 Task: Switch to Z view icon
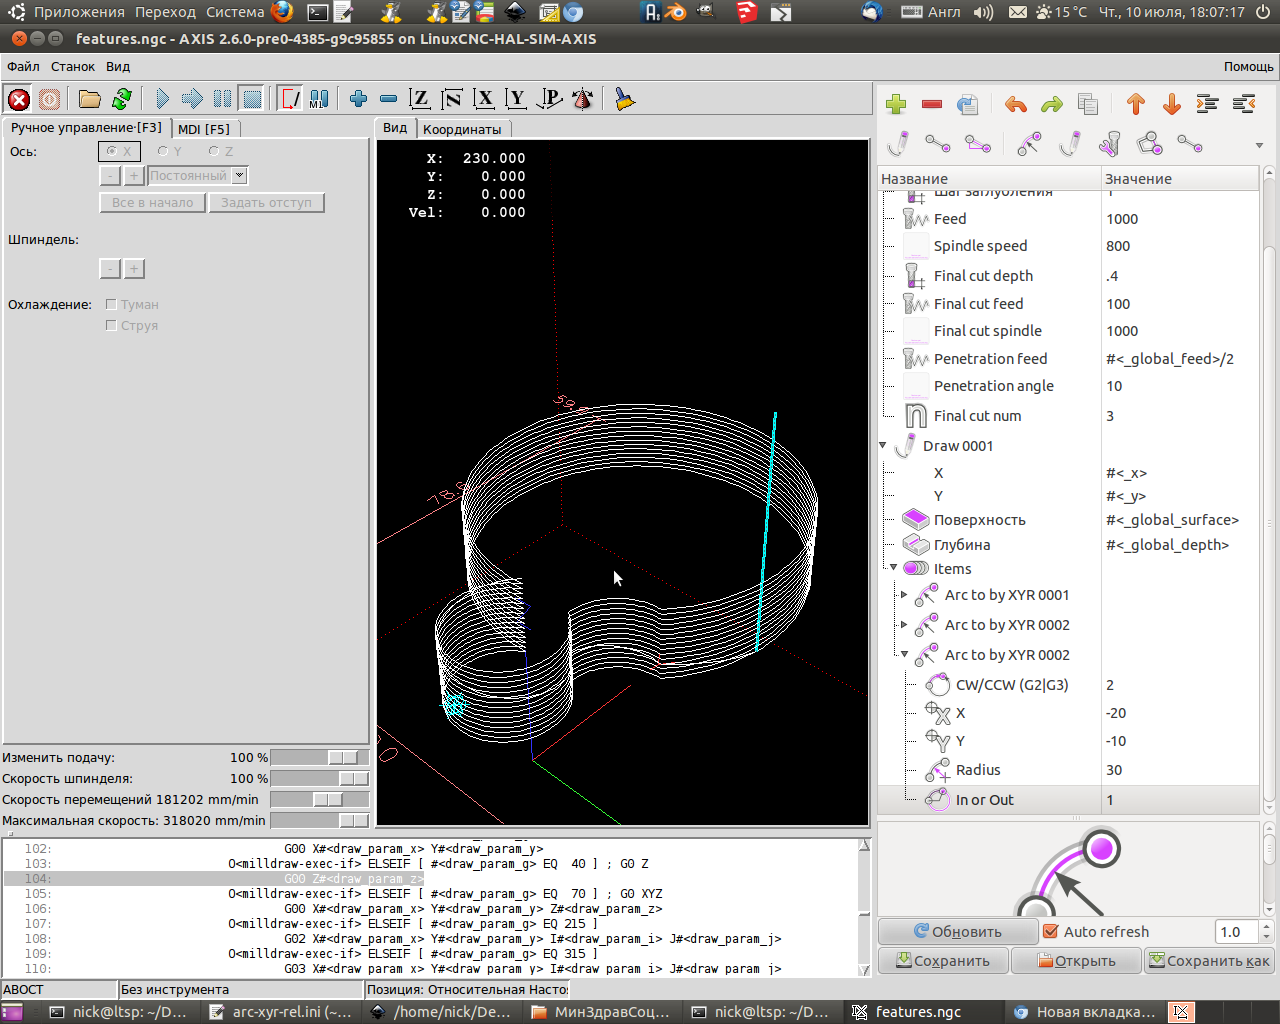420,99
